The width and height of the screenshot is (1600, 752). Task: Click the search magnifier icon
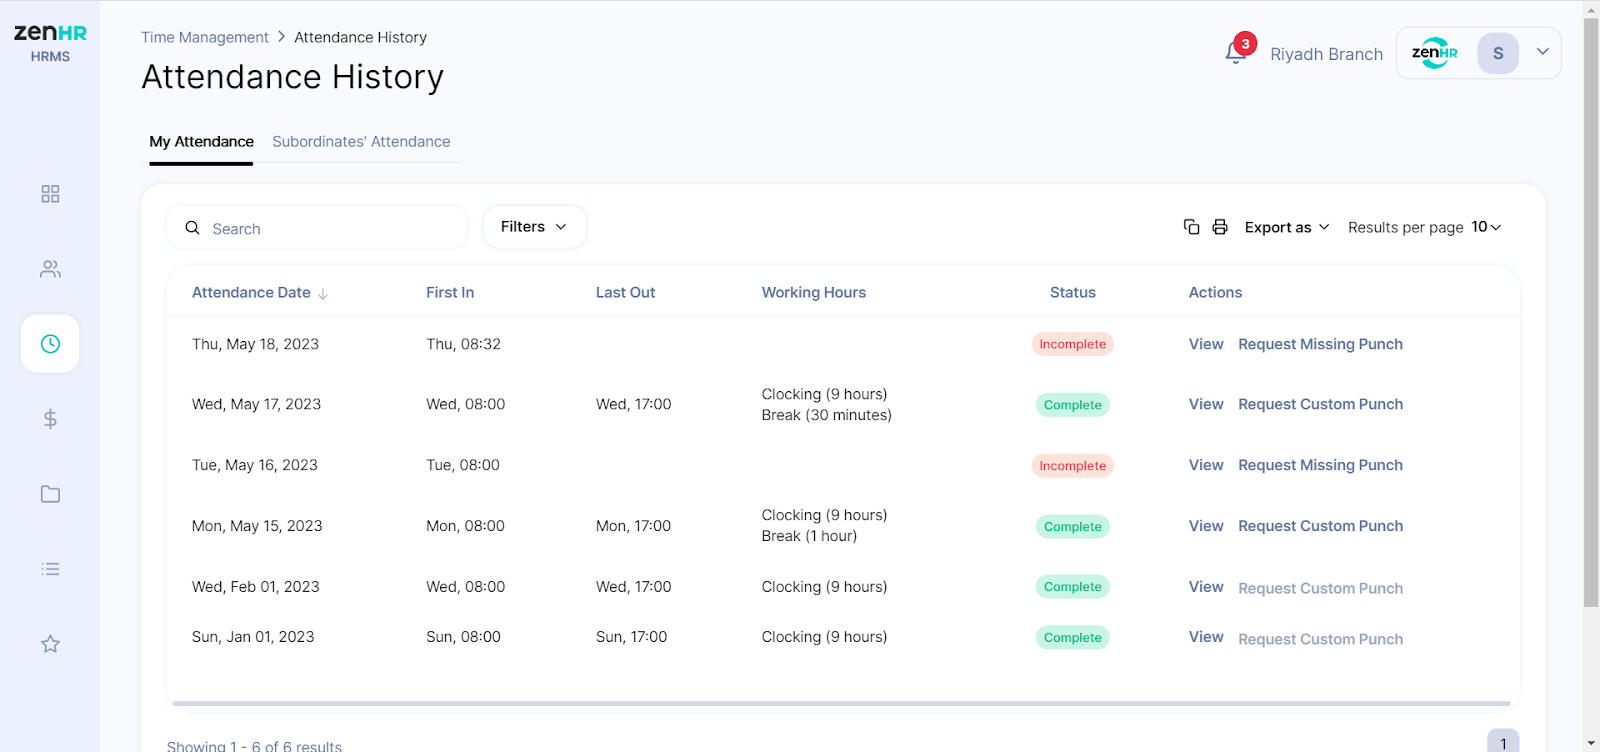pyautogui.click(x=193, y=228)
